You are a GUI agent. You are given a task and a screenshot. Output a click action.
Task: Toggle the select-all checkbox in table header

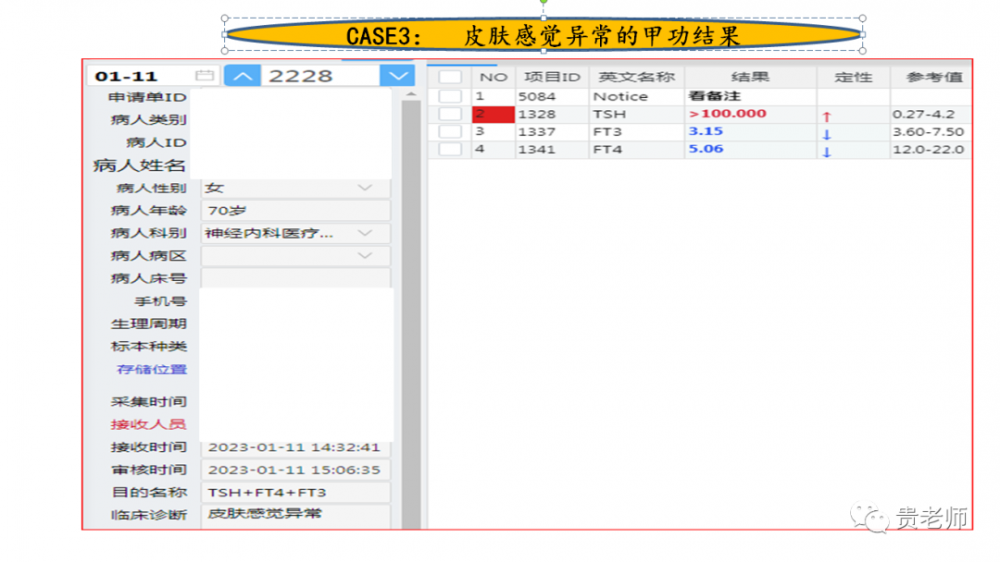click(x=450, y=77)
